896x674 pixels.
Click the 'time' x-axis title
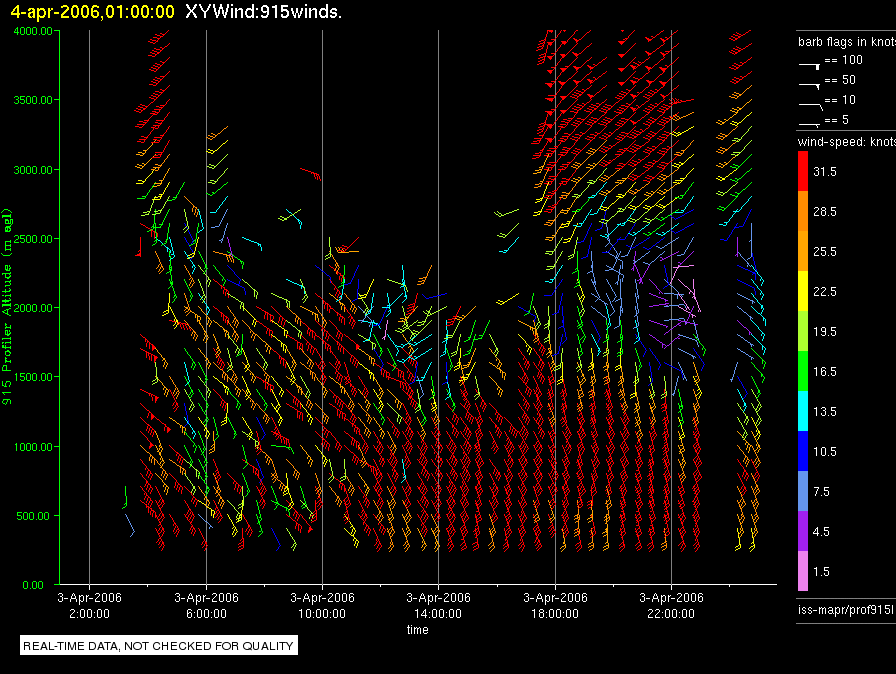418,629
